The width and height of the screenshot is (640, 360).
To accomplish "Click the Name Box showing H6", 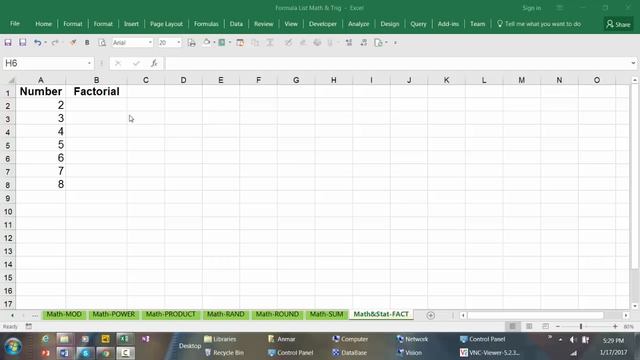I will [44, 63].
